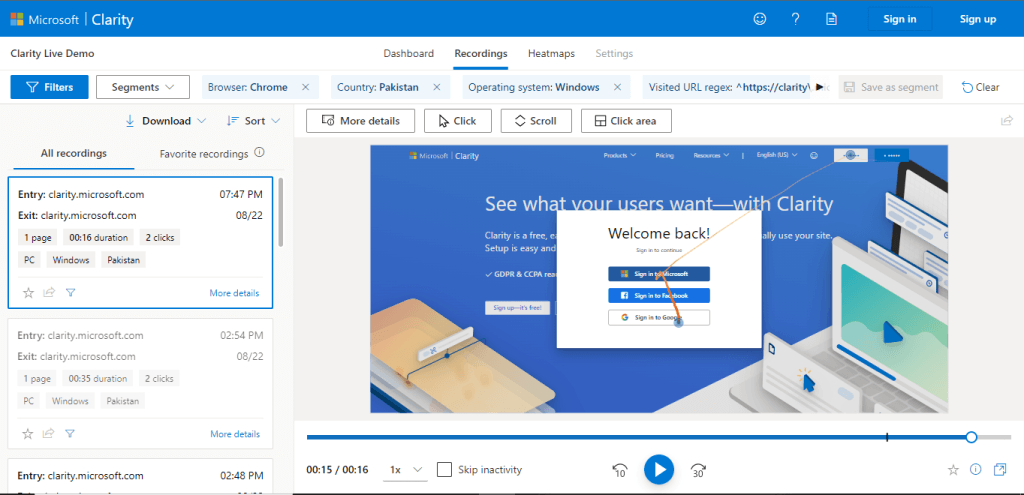Click the recordings list scrollbar
This screenshot has height=495, width=1024.
[x=281, y=212]
